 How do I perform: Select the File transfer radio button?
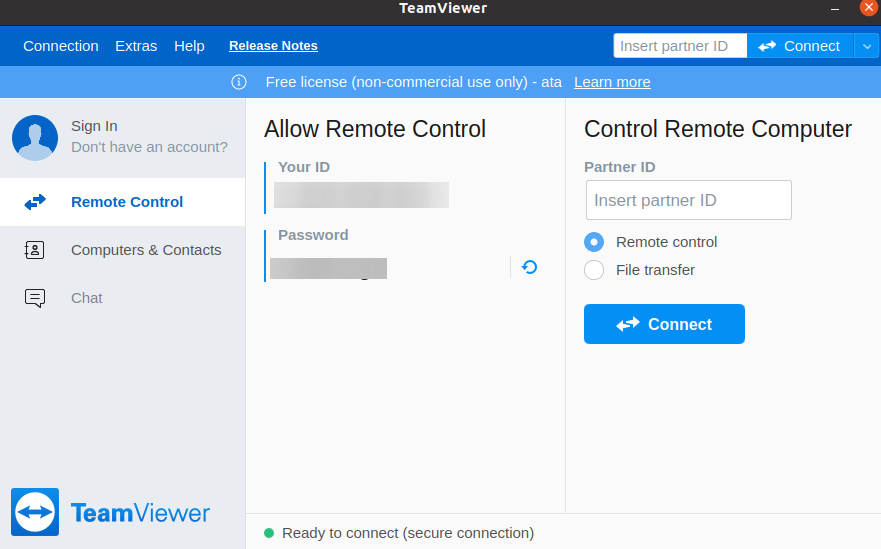[x=594, y=270]
